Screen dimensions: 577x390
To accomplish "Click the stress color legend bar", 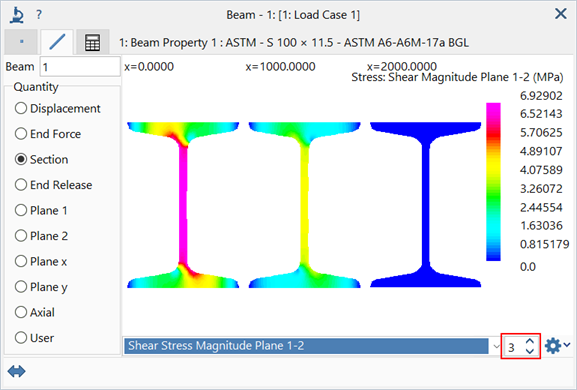I will [493, 182].
